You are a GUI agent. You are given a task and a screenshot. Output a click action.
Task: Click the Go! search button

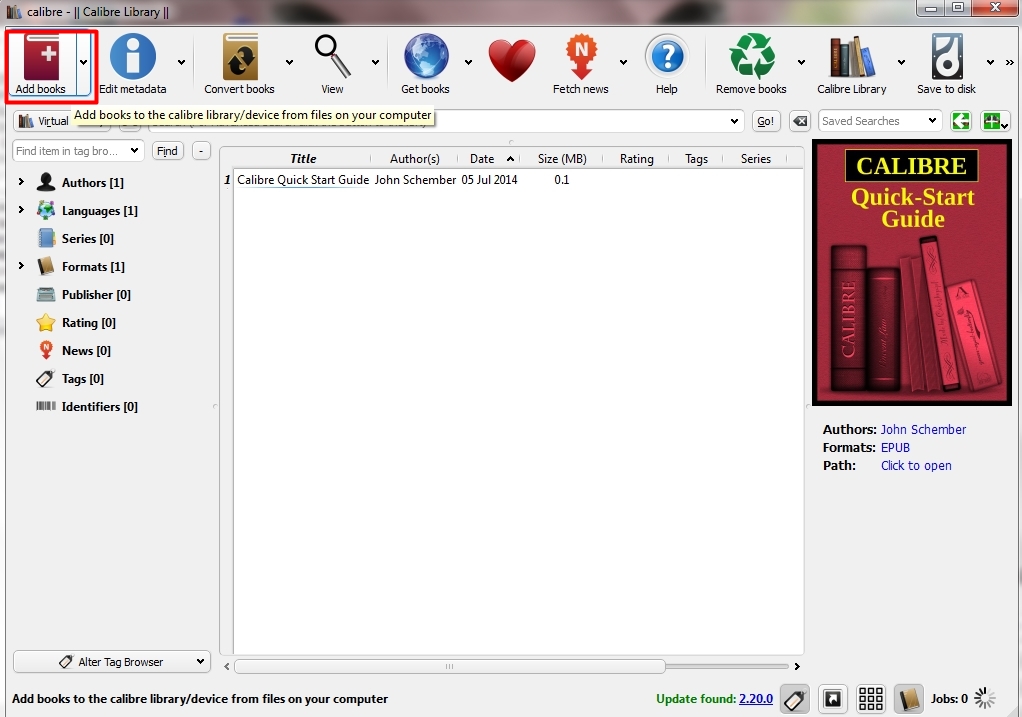click(x=766, y=121)
